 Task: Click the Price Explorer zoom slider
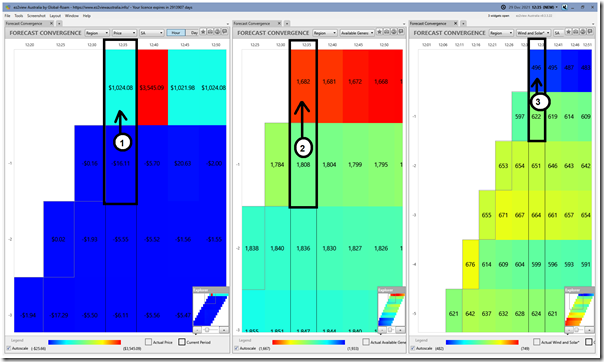[210, 330]
